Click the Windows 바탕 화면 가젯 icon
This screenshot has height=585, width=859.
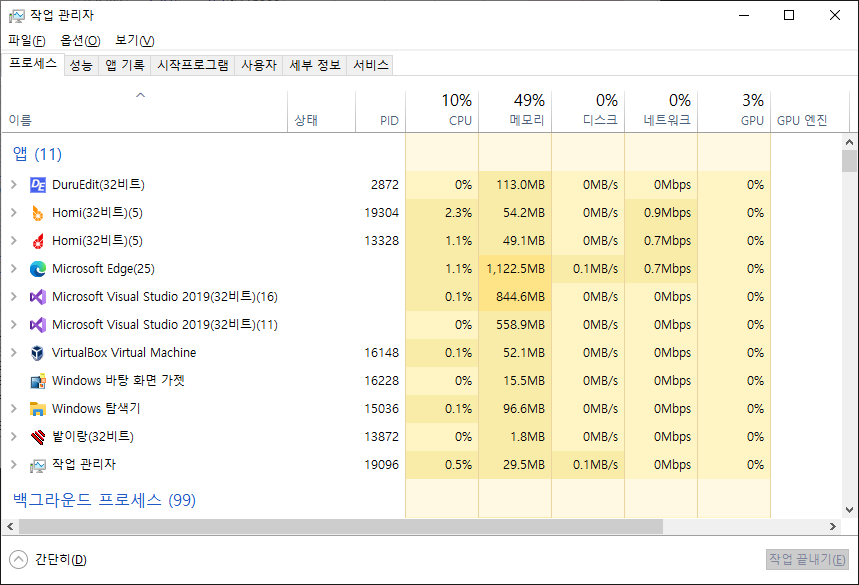point(38,381)
